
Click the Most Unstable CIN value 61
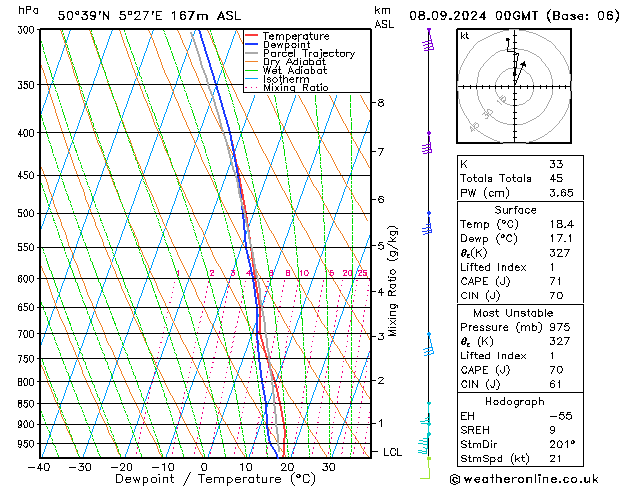tap(555, 384)
